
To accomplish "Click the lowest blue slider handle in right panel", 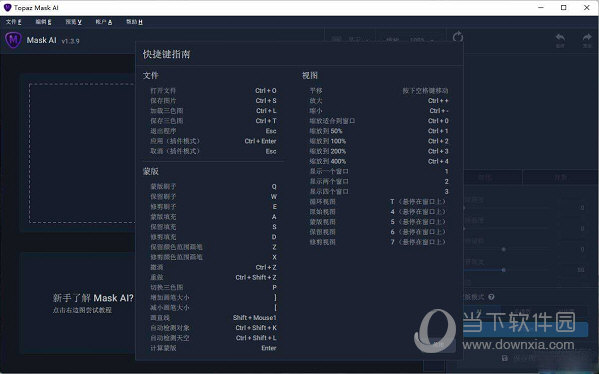I will click(x=503, y=270).
